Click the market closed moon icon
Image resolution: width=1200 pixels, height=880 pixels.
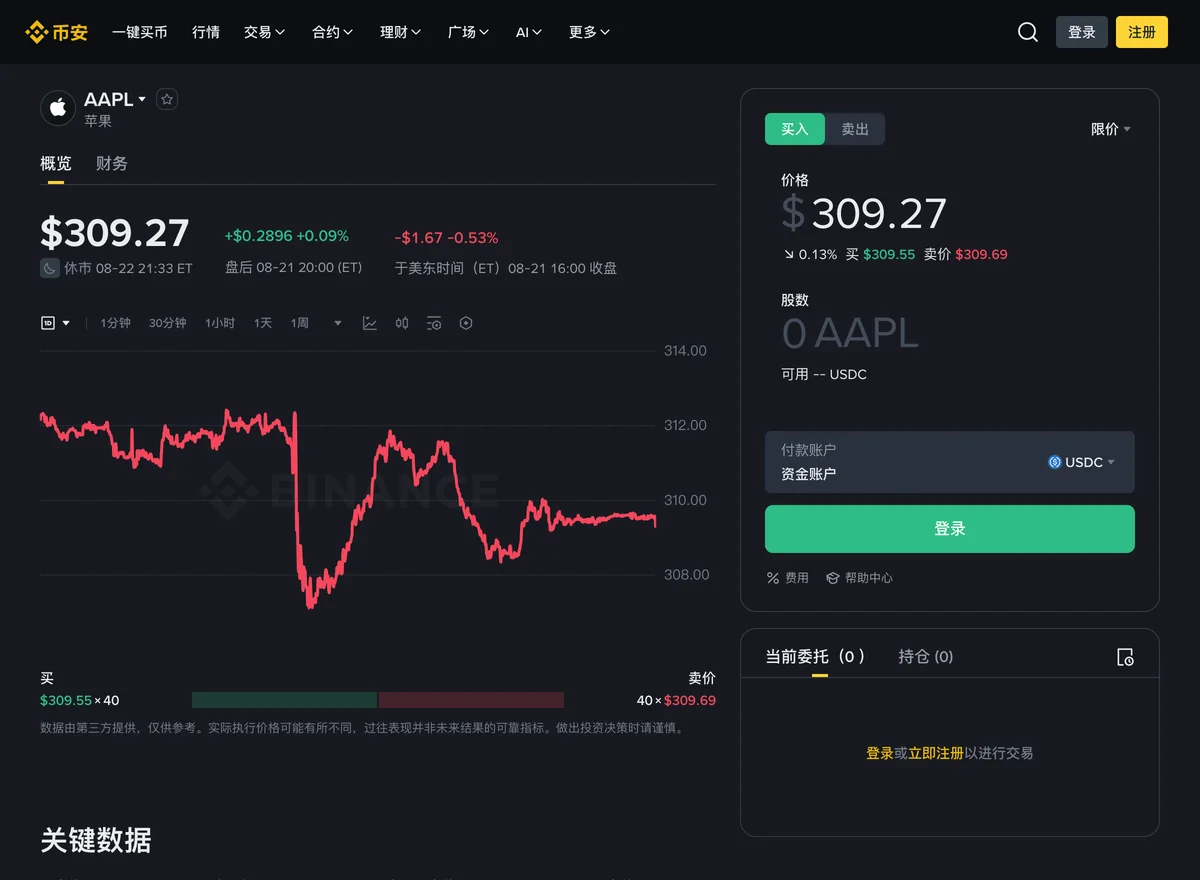pos(50,268)
